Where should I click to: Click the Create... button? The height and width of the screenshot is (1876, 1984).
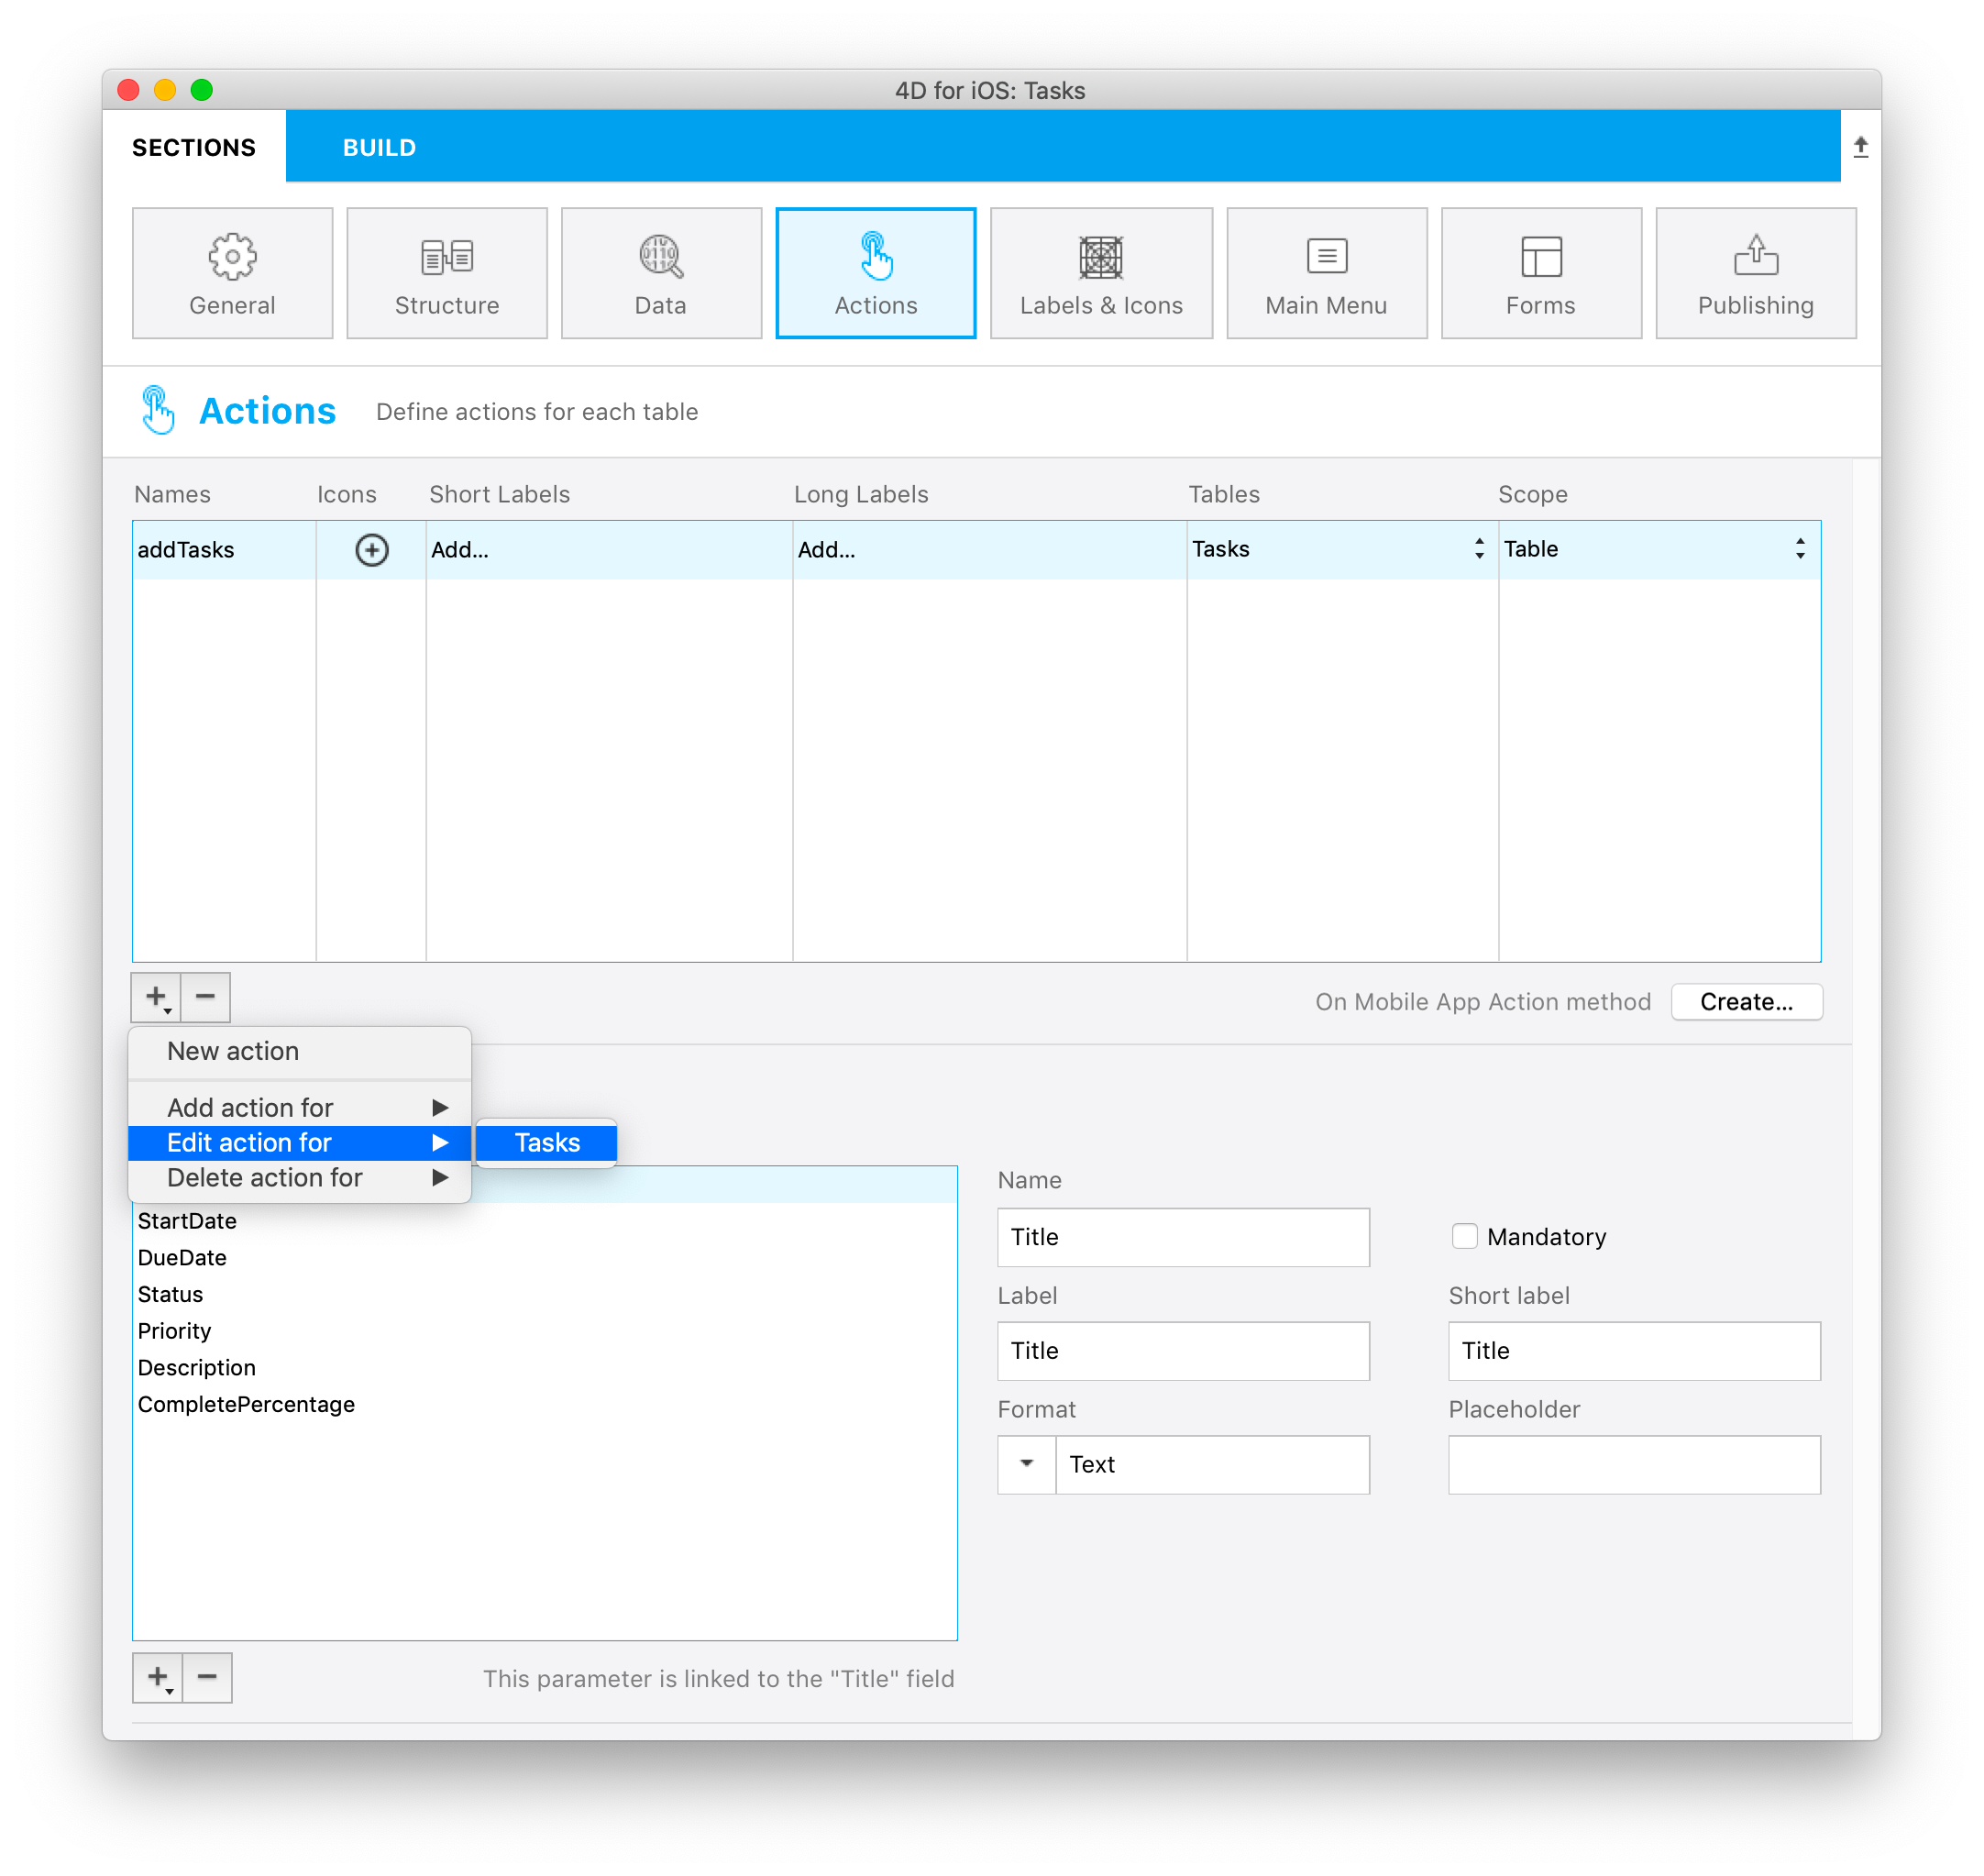pyautogui.click(x=1746, y=1001)
